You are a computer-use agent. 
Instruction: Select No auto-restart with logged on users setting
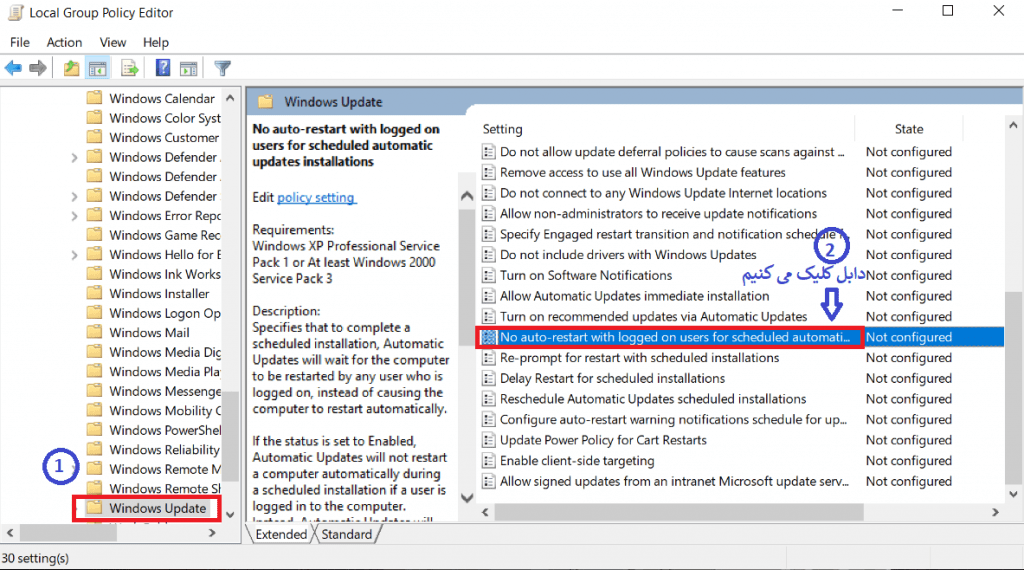coord(675,337)
